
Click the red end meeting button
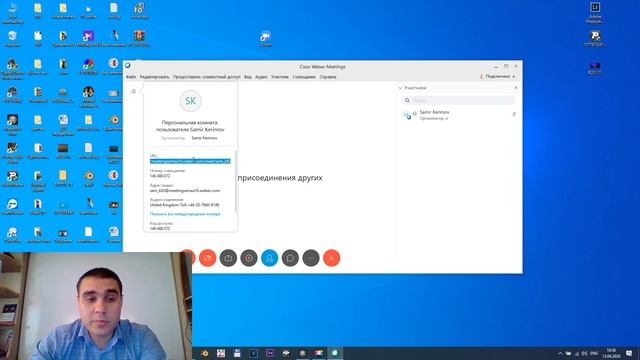coord(331,258)
